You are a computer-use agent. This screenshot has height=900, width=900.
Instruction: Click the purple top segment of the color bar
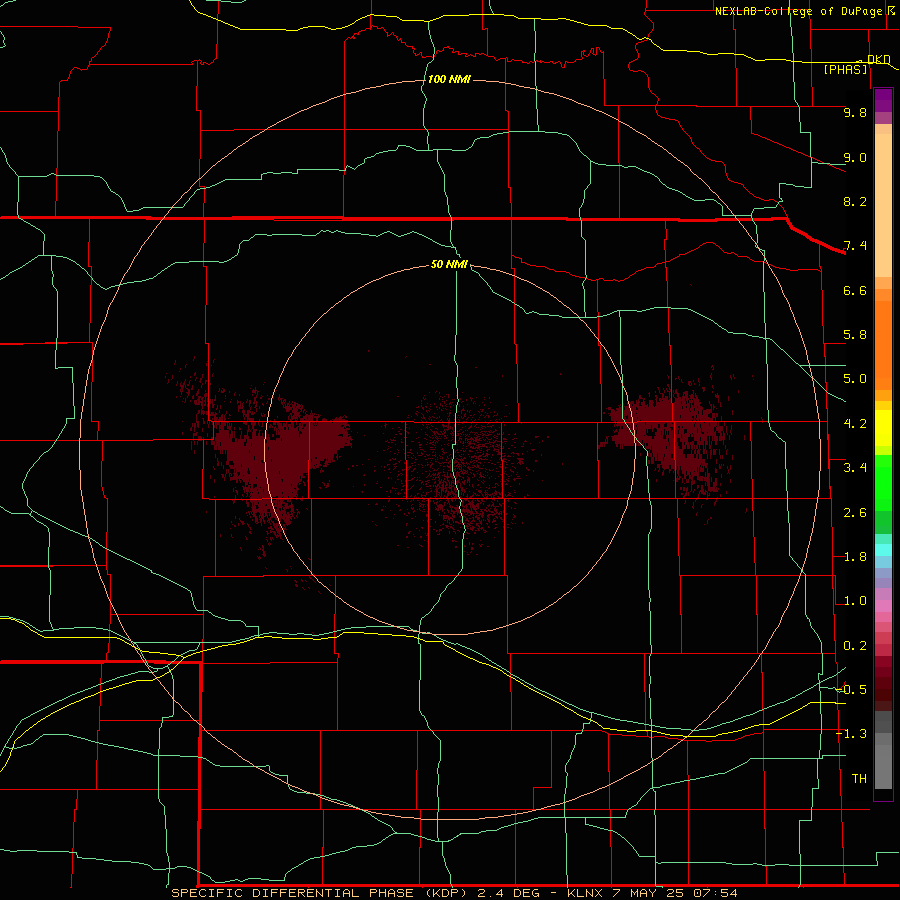click(x=883, y=101)
